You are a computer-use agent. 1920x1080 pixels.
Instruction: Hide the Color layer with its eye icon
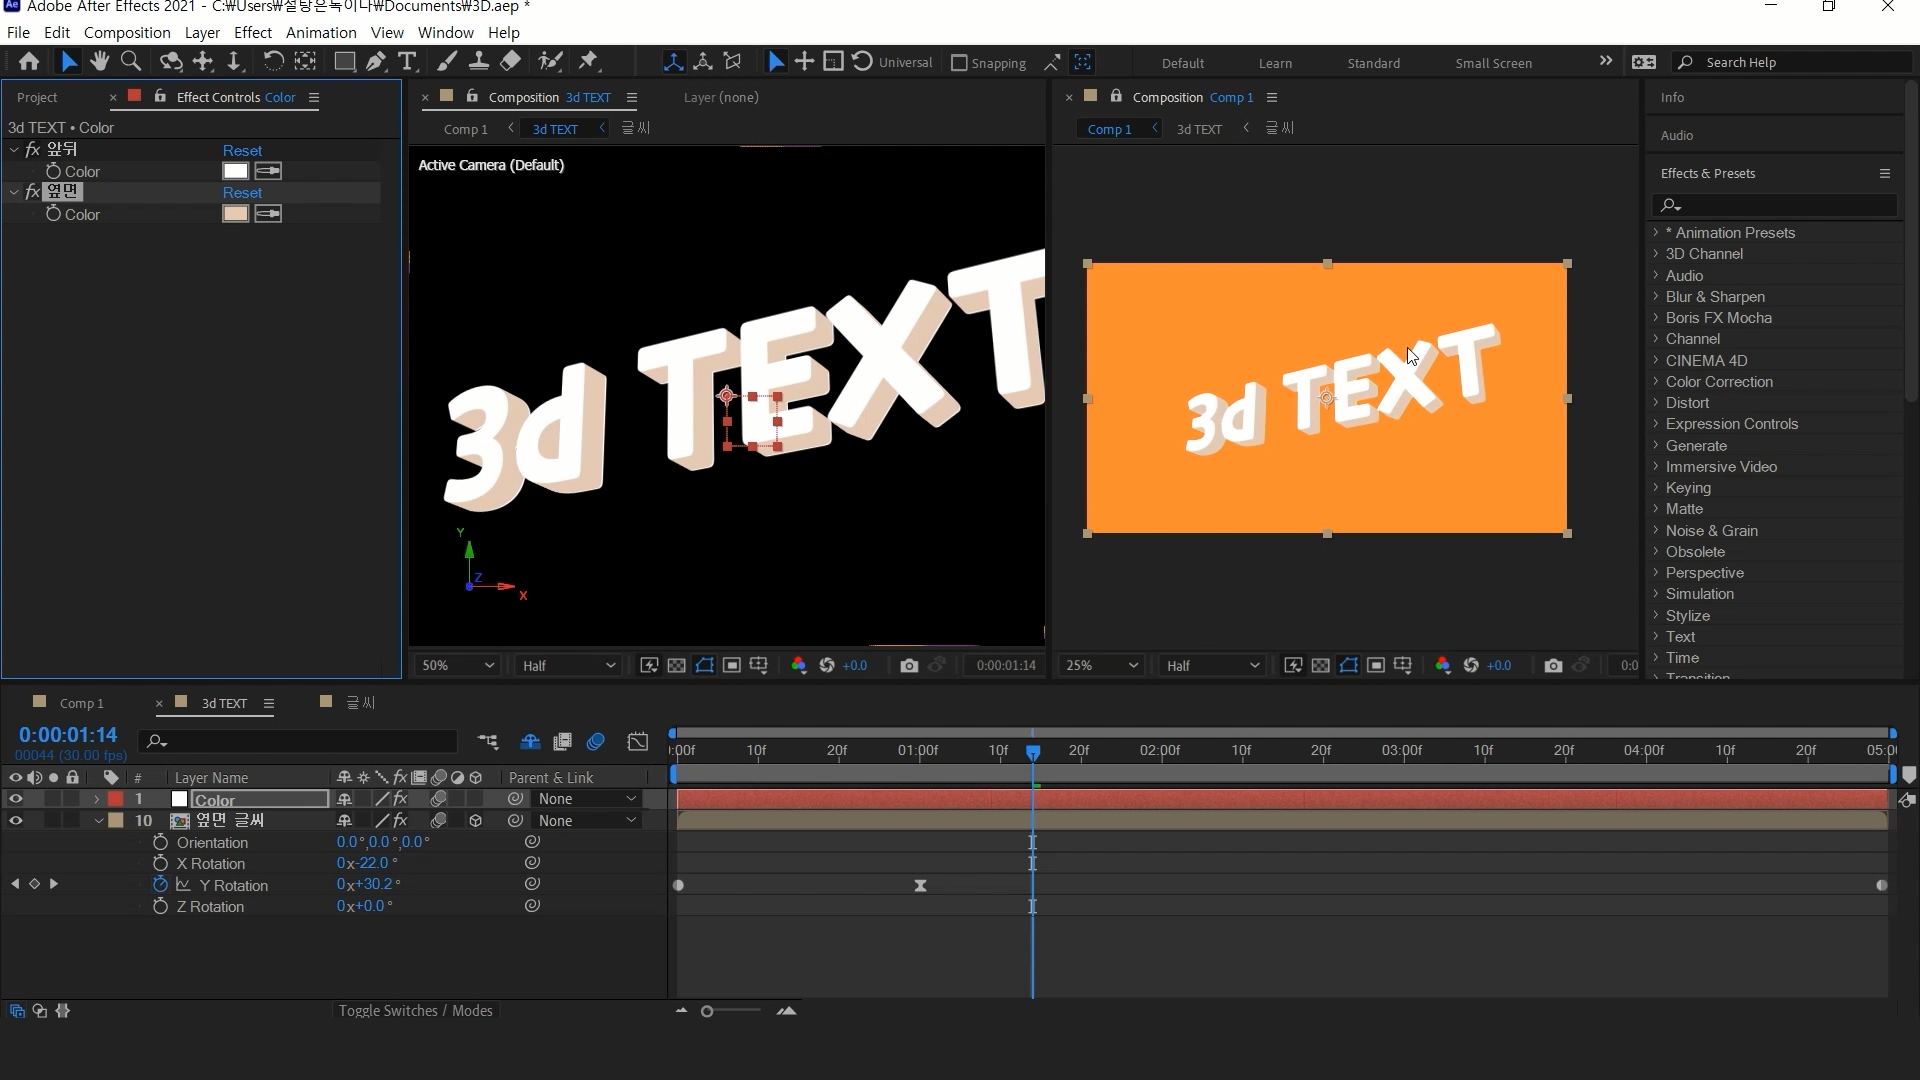[x=15, y=799]
